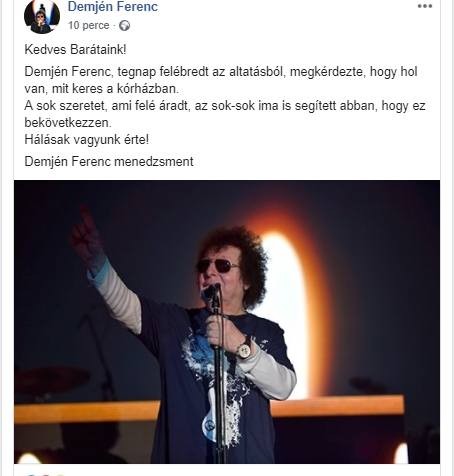454x476 pixels.
Task: Click the singer's sunglasses in the photo
Action: pos(218,266)
